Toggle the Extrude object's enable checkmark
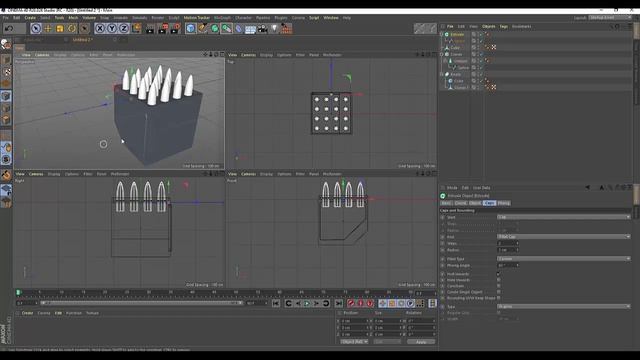The width and height of the screenshot is (640, 360). (480, 34)
